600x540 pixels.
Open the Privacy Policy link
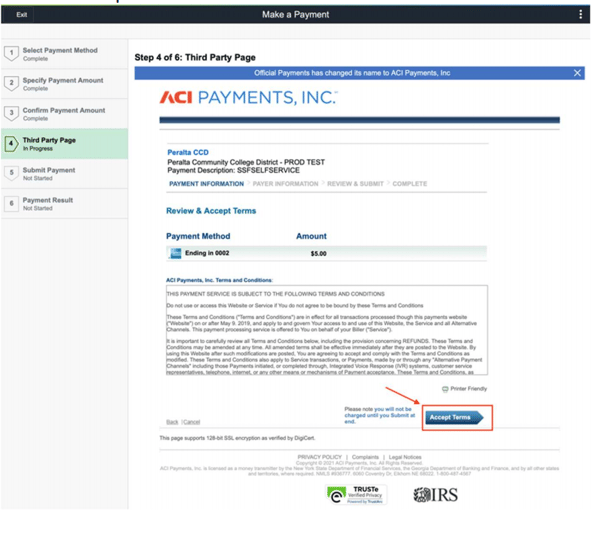click(x=320, y=457)
